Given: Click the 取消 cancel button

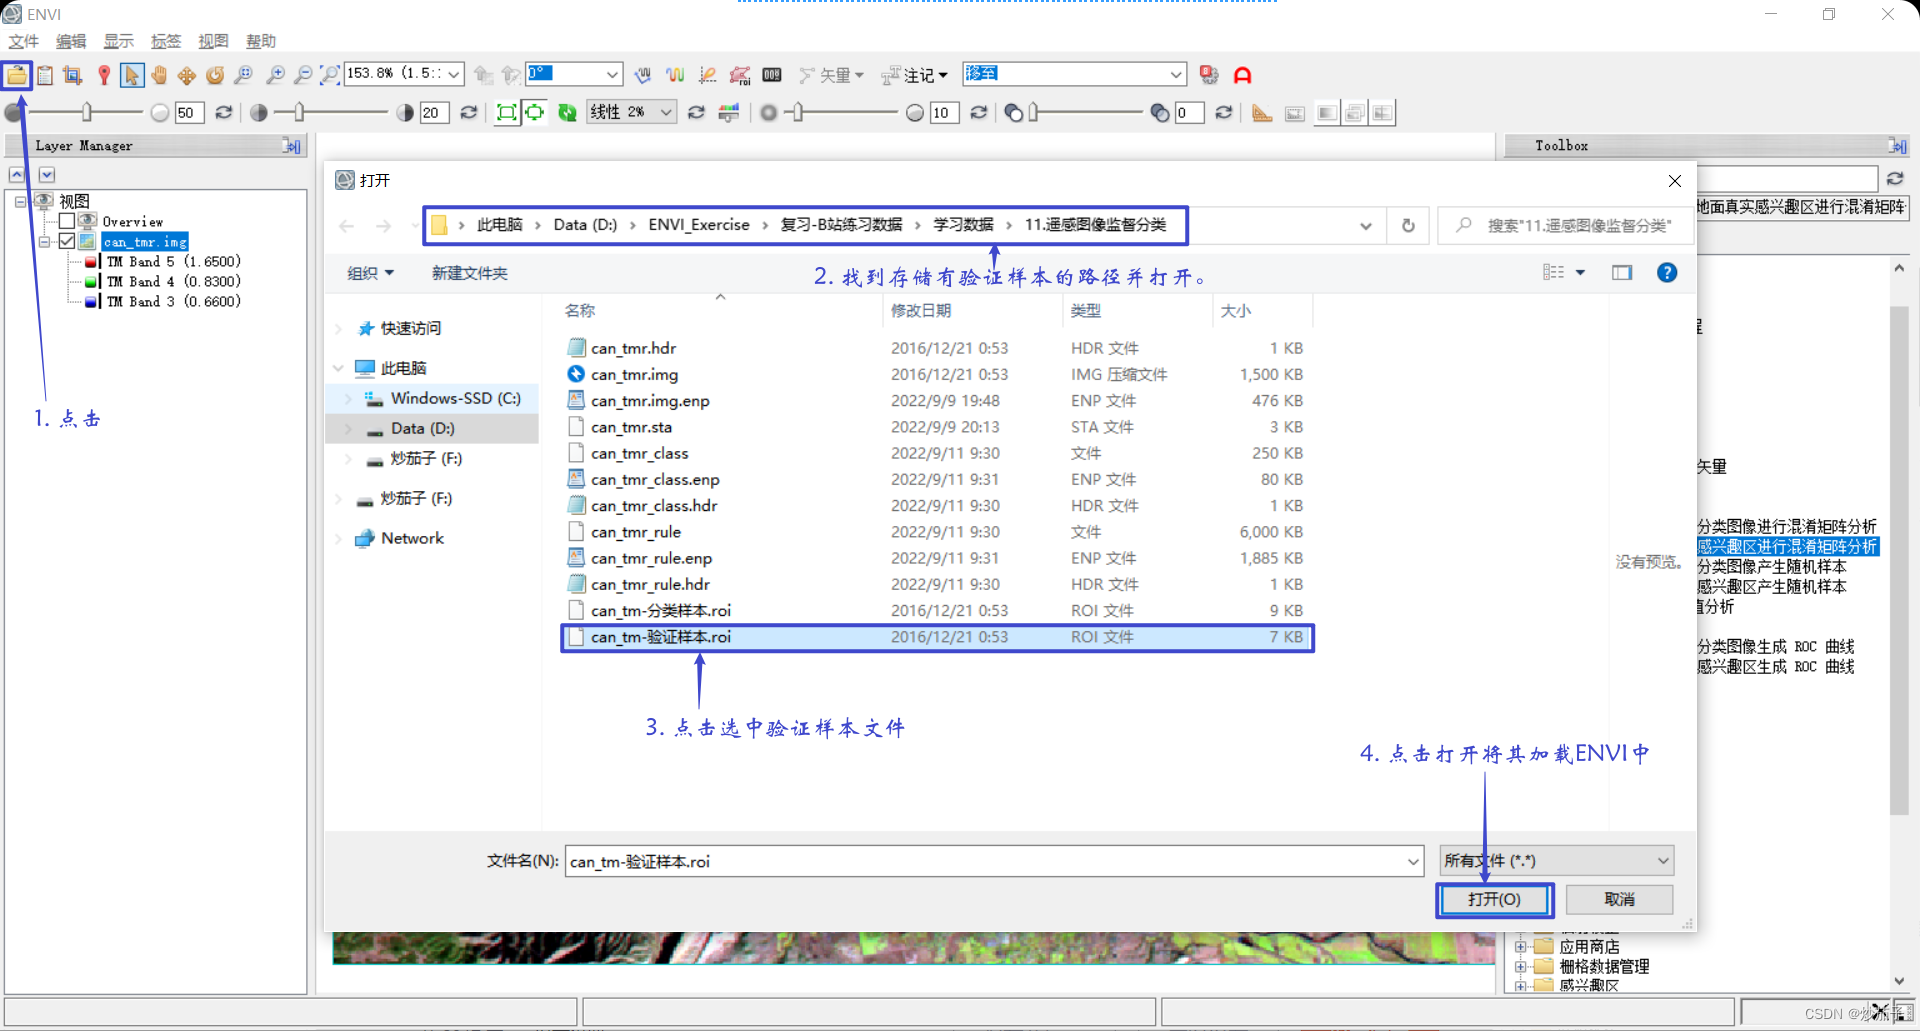Looking at the screenshot, I should point(1620,900).
